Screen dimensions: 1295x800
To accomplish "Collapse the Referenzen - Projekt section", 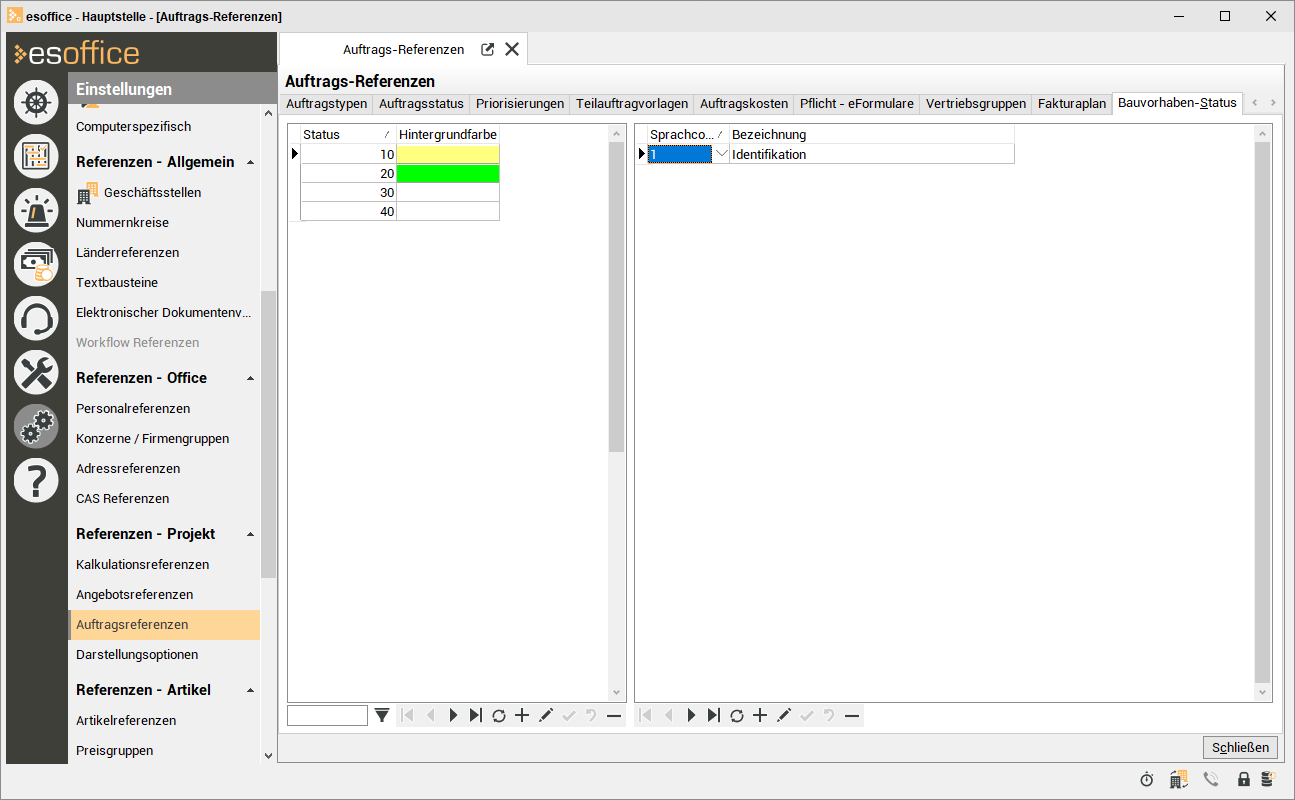I will pos(250,534).
